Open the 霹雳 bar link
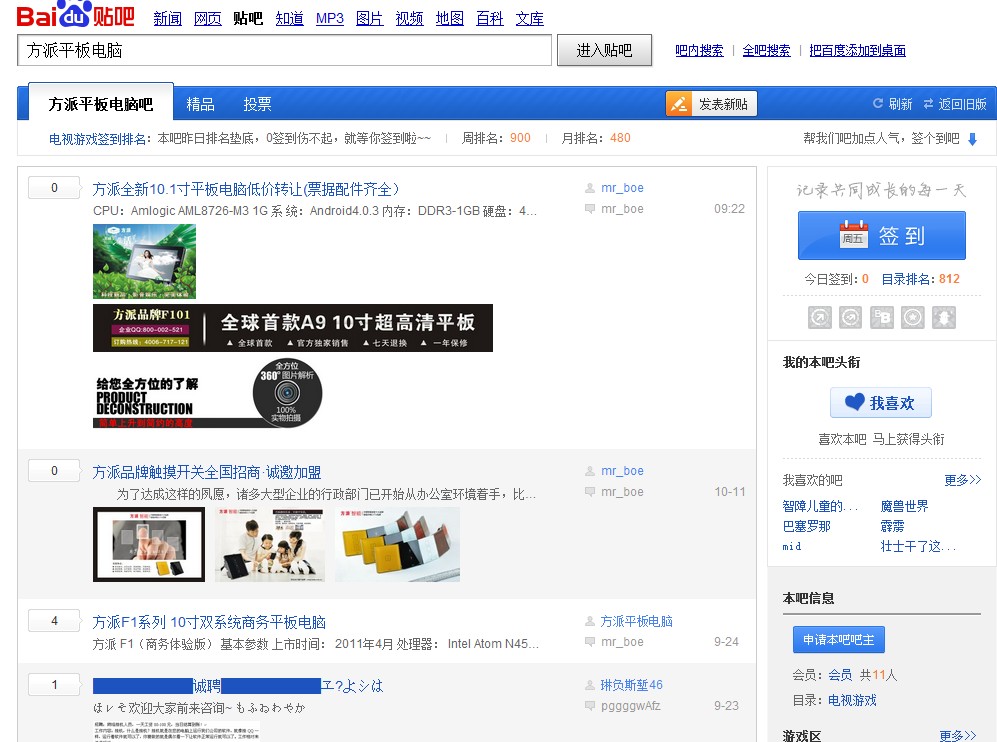This screenshot has width=997, height=742. pyautogui.click(x=892, y=526)
